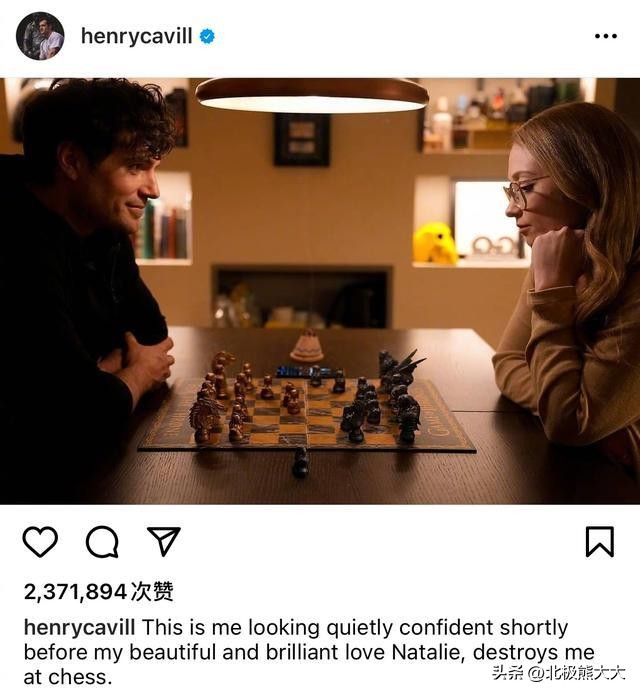Open henrycavill's profile picture avatar
The image size is (640, 695).
click(x=40, y=36)
